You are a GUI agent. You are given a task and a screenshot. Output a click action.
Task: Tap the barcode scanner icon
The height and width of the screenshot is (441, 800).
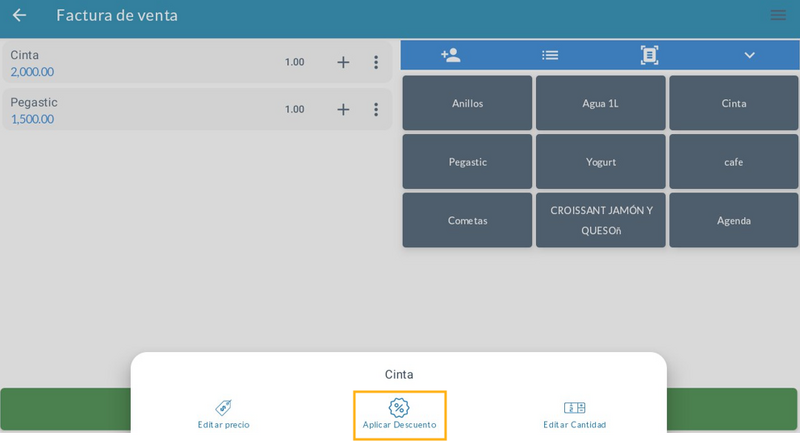649,56
